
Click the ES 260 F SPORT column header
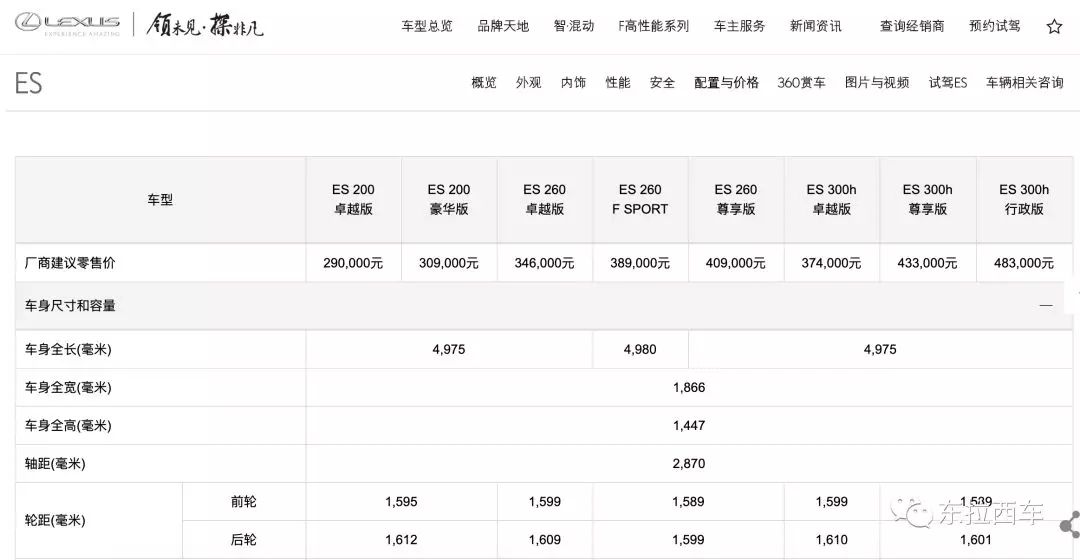640,199
